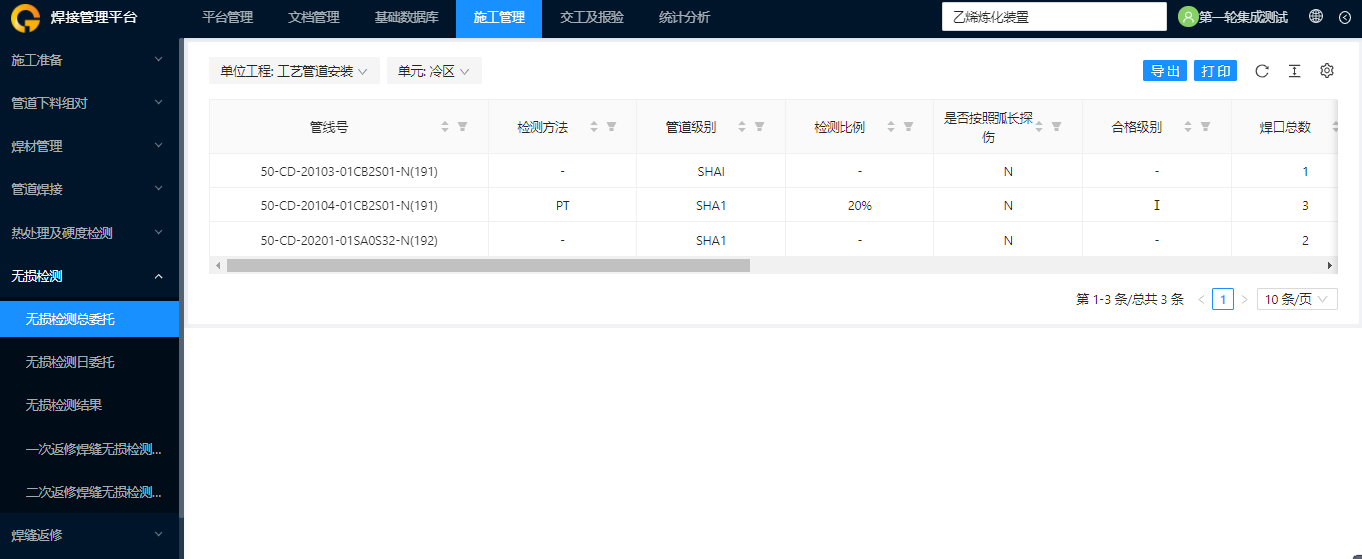1362x559 pixels.
Task: Click the 第一轮集成测试 username
Action: [x=1243, y=17]
